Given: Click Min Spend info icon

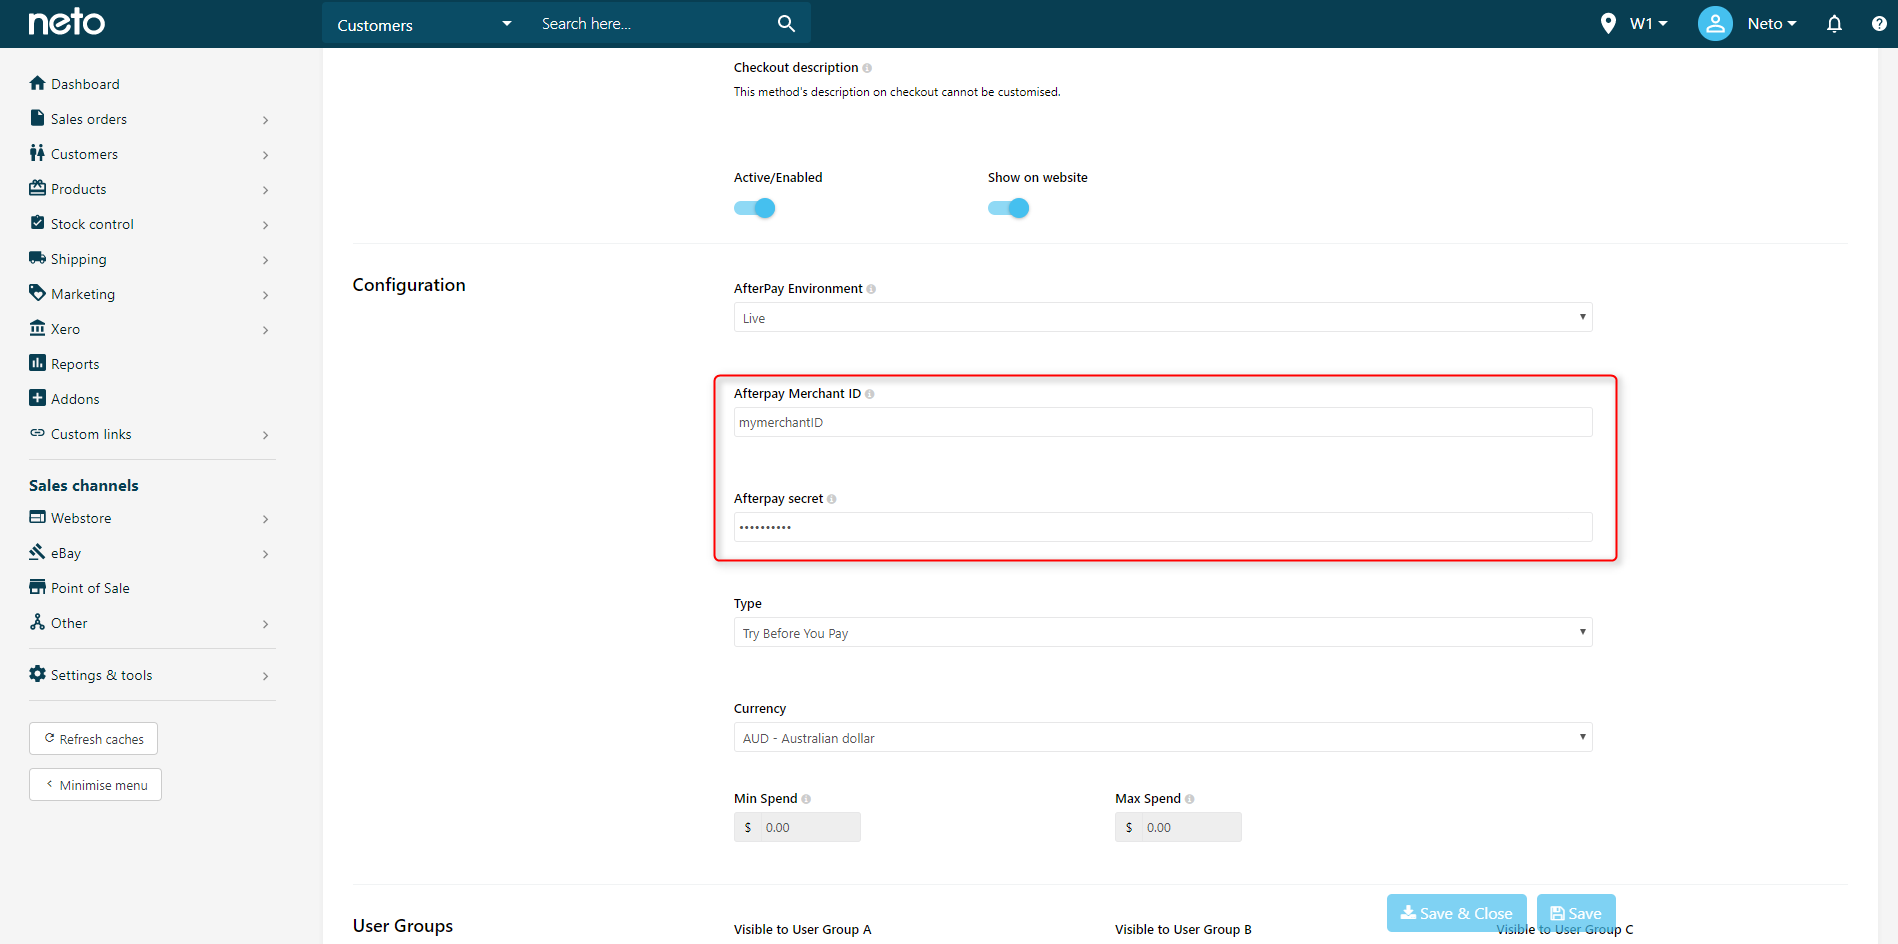Looking at the screenshot, I should (806, 799).
